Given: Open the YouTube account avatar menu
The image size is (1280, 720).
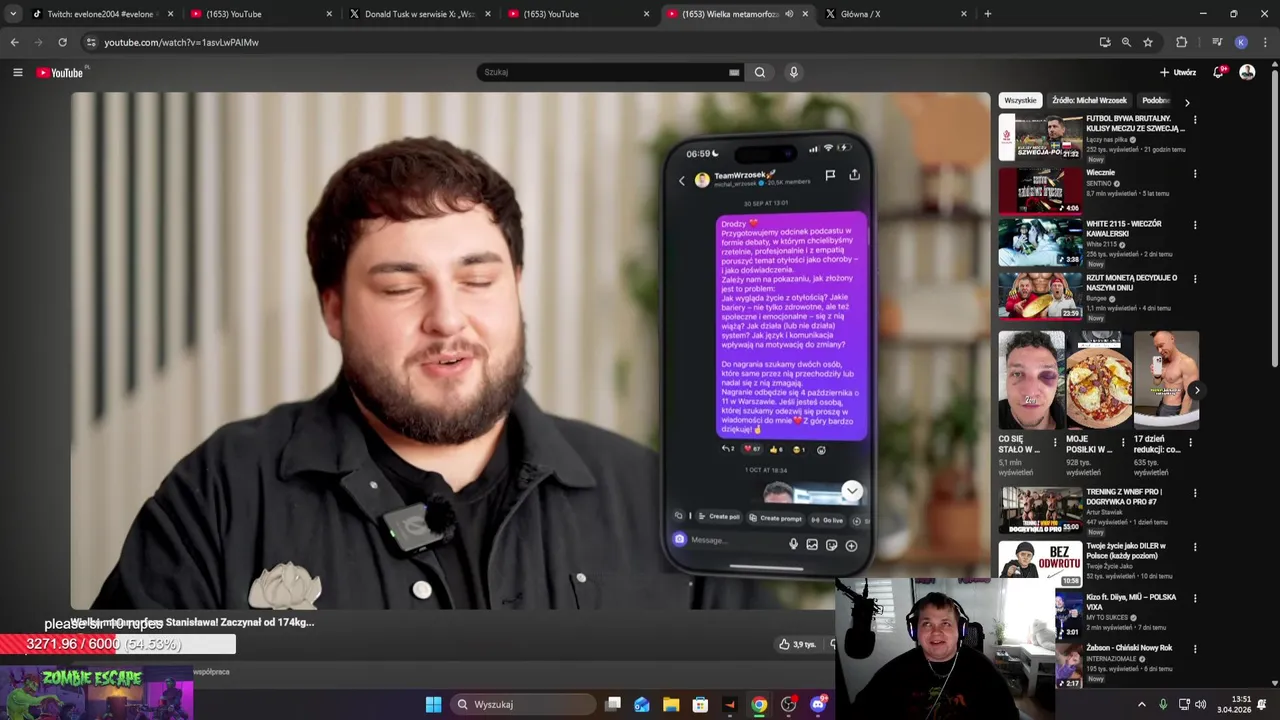Looking at the screenshot, I should point(1247,72).
